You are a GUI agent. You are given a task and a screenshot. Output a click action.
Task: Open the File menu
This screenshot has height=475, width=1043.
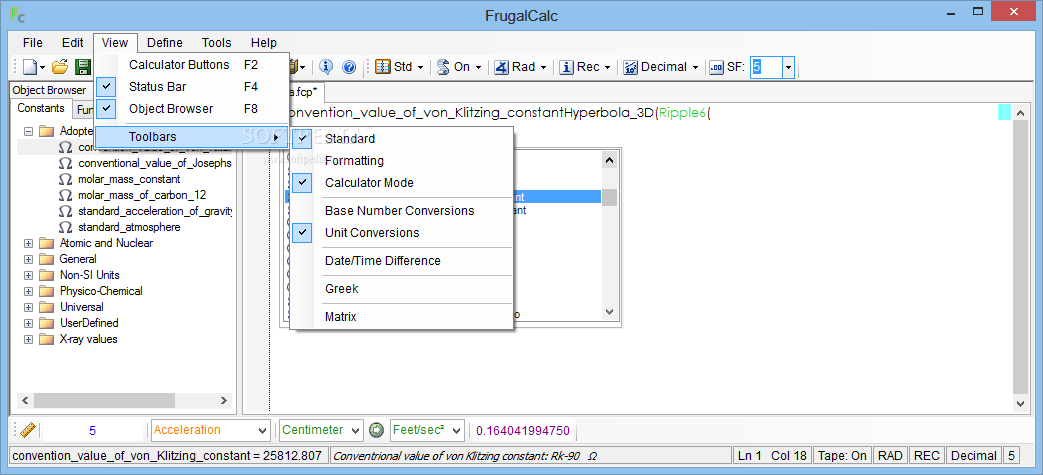[x=33, y=43]
